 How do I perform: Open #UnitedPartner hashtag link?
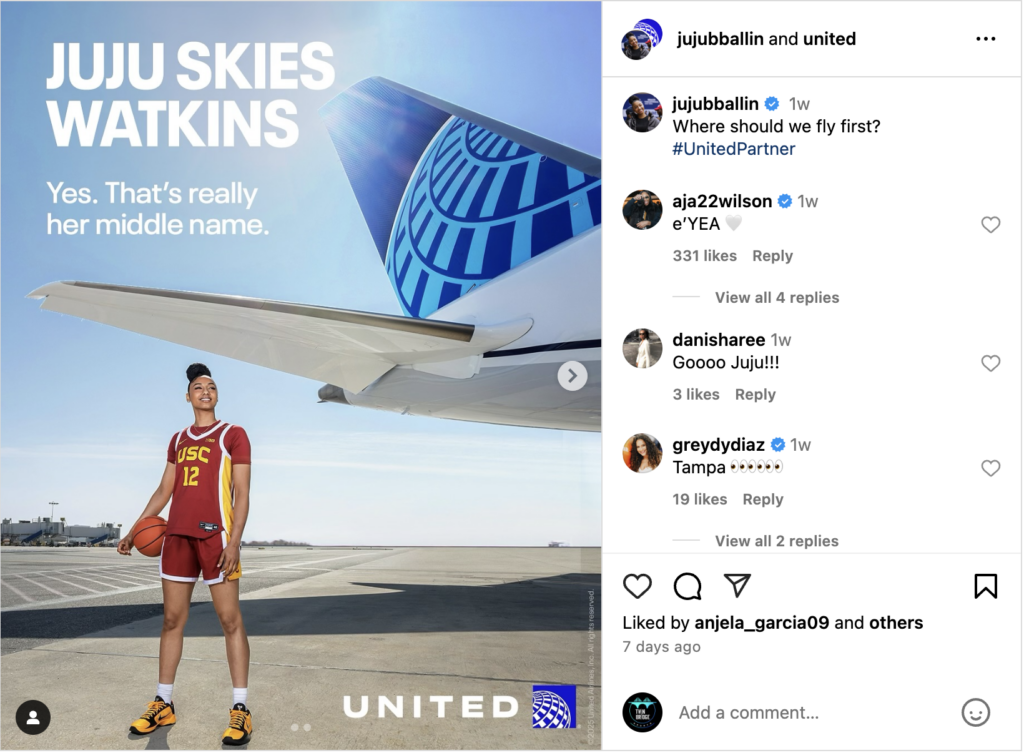[x=733, y=149]
